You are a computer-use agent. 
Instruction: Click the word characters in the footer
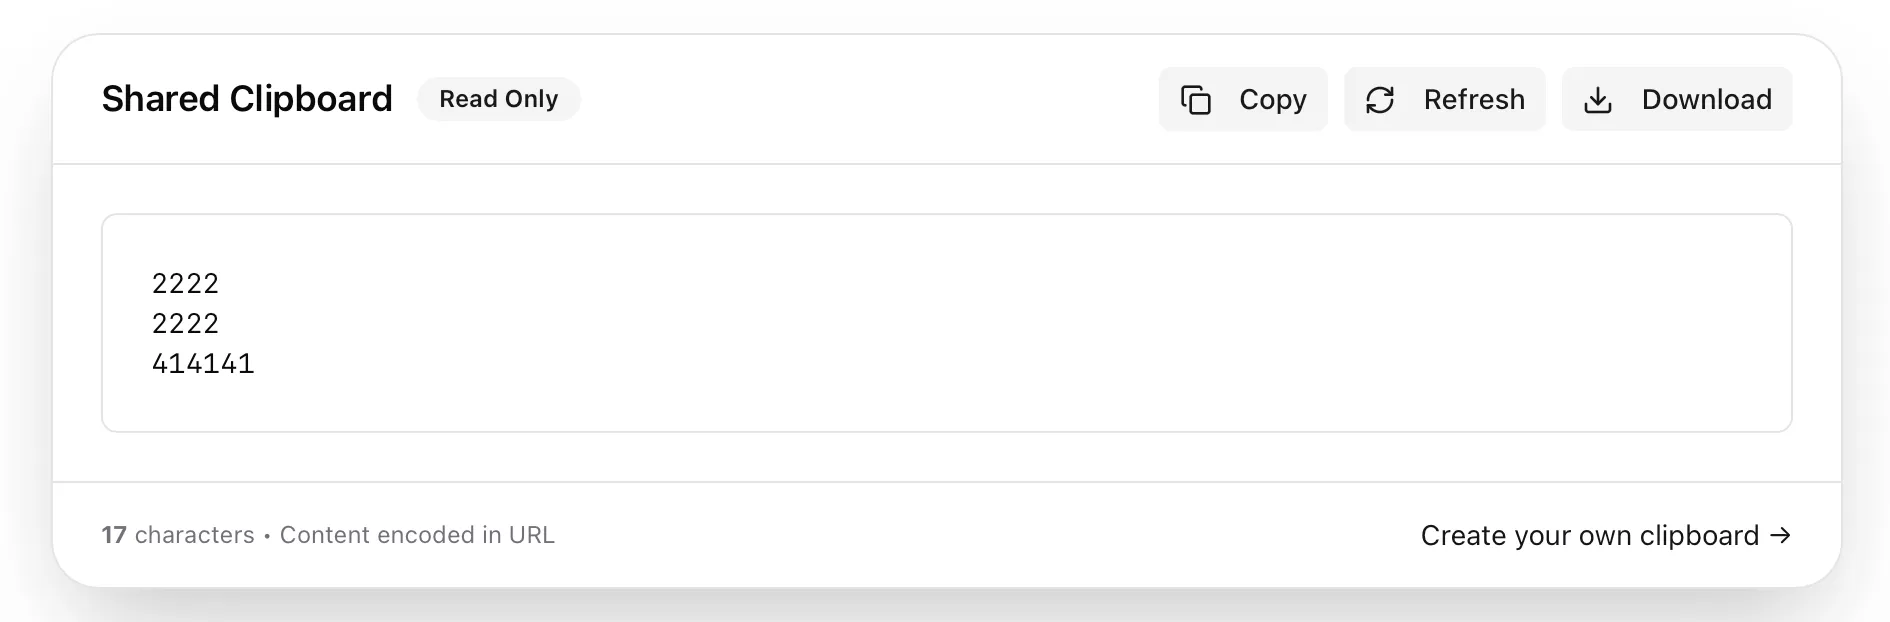point(194,535)
